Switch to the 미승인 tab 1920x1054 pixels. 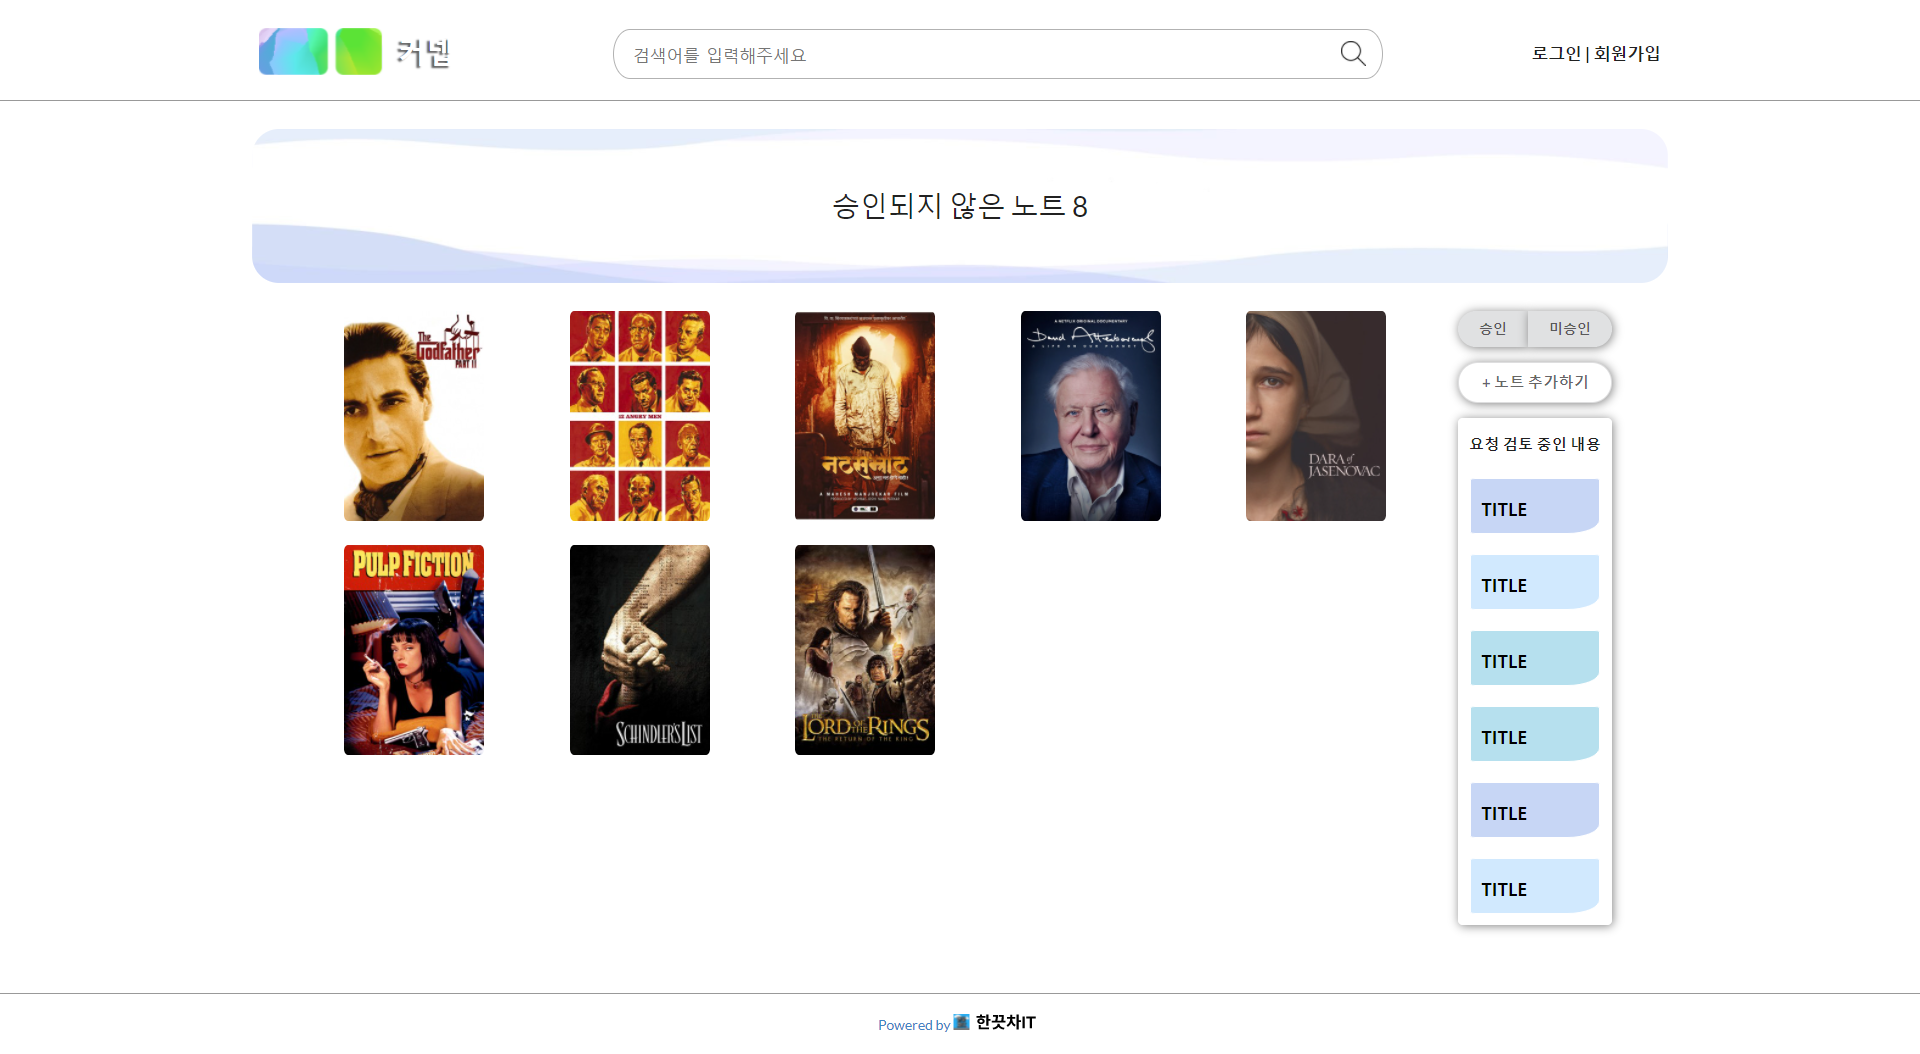click(1569, 329)
